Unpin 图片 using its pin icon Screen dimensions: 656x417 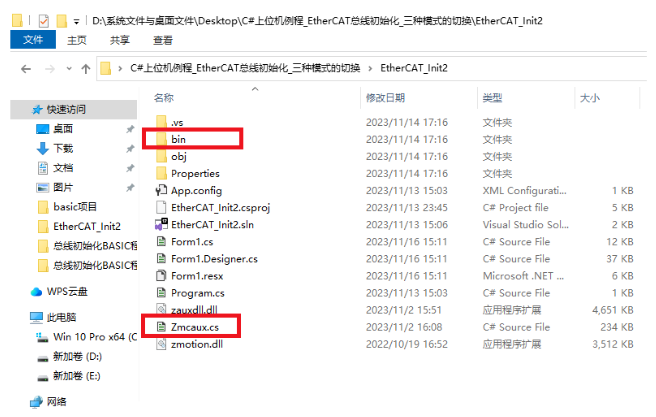(130, 187)
